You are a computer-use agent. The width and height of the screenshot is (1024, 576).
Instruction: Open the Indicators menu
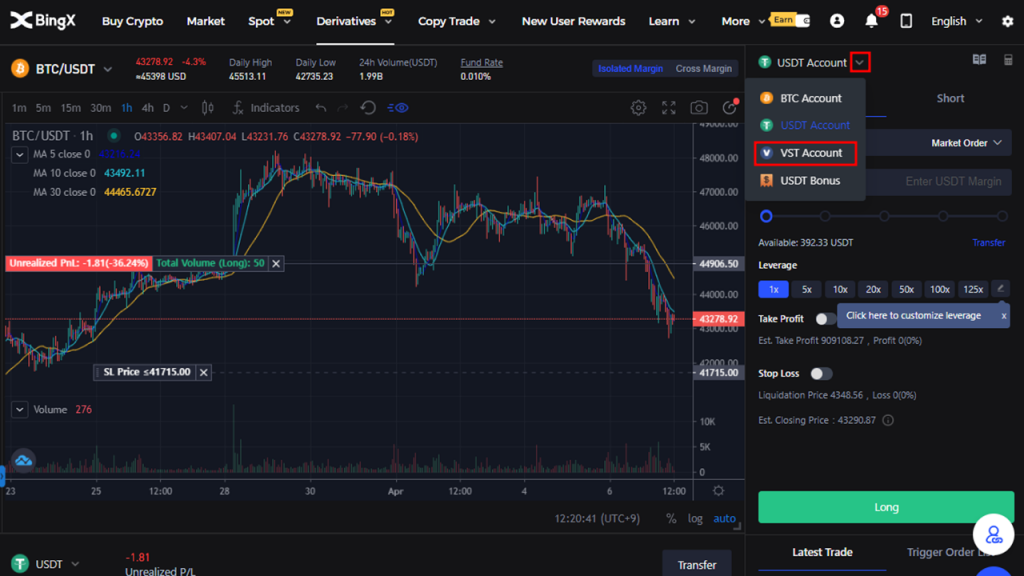[266, 108]
